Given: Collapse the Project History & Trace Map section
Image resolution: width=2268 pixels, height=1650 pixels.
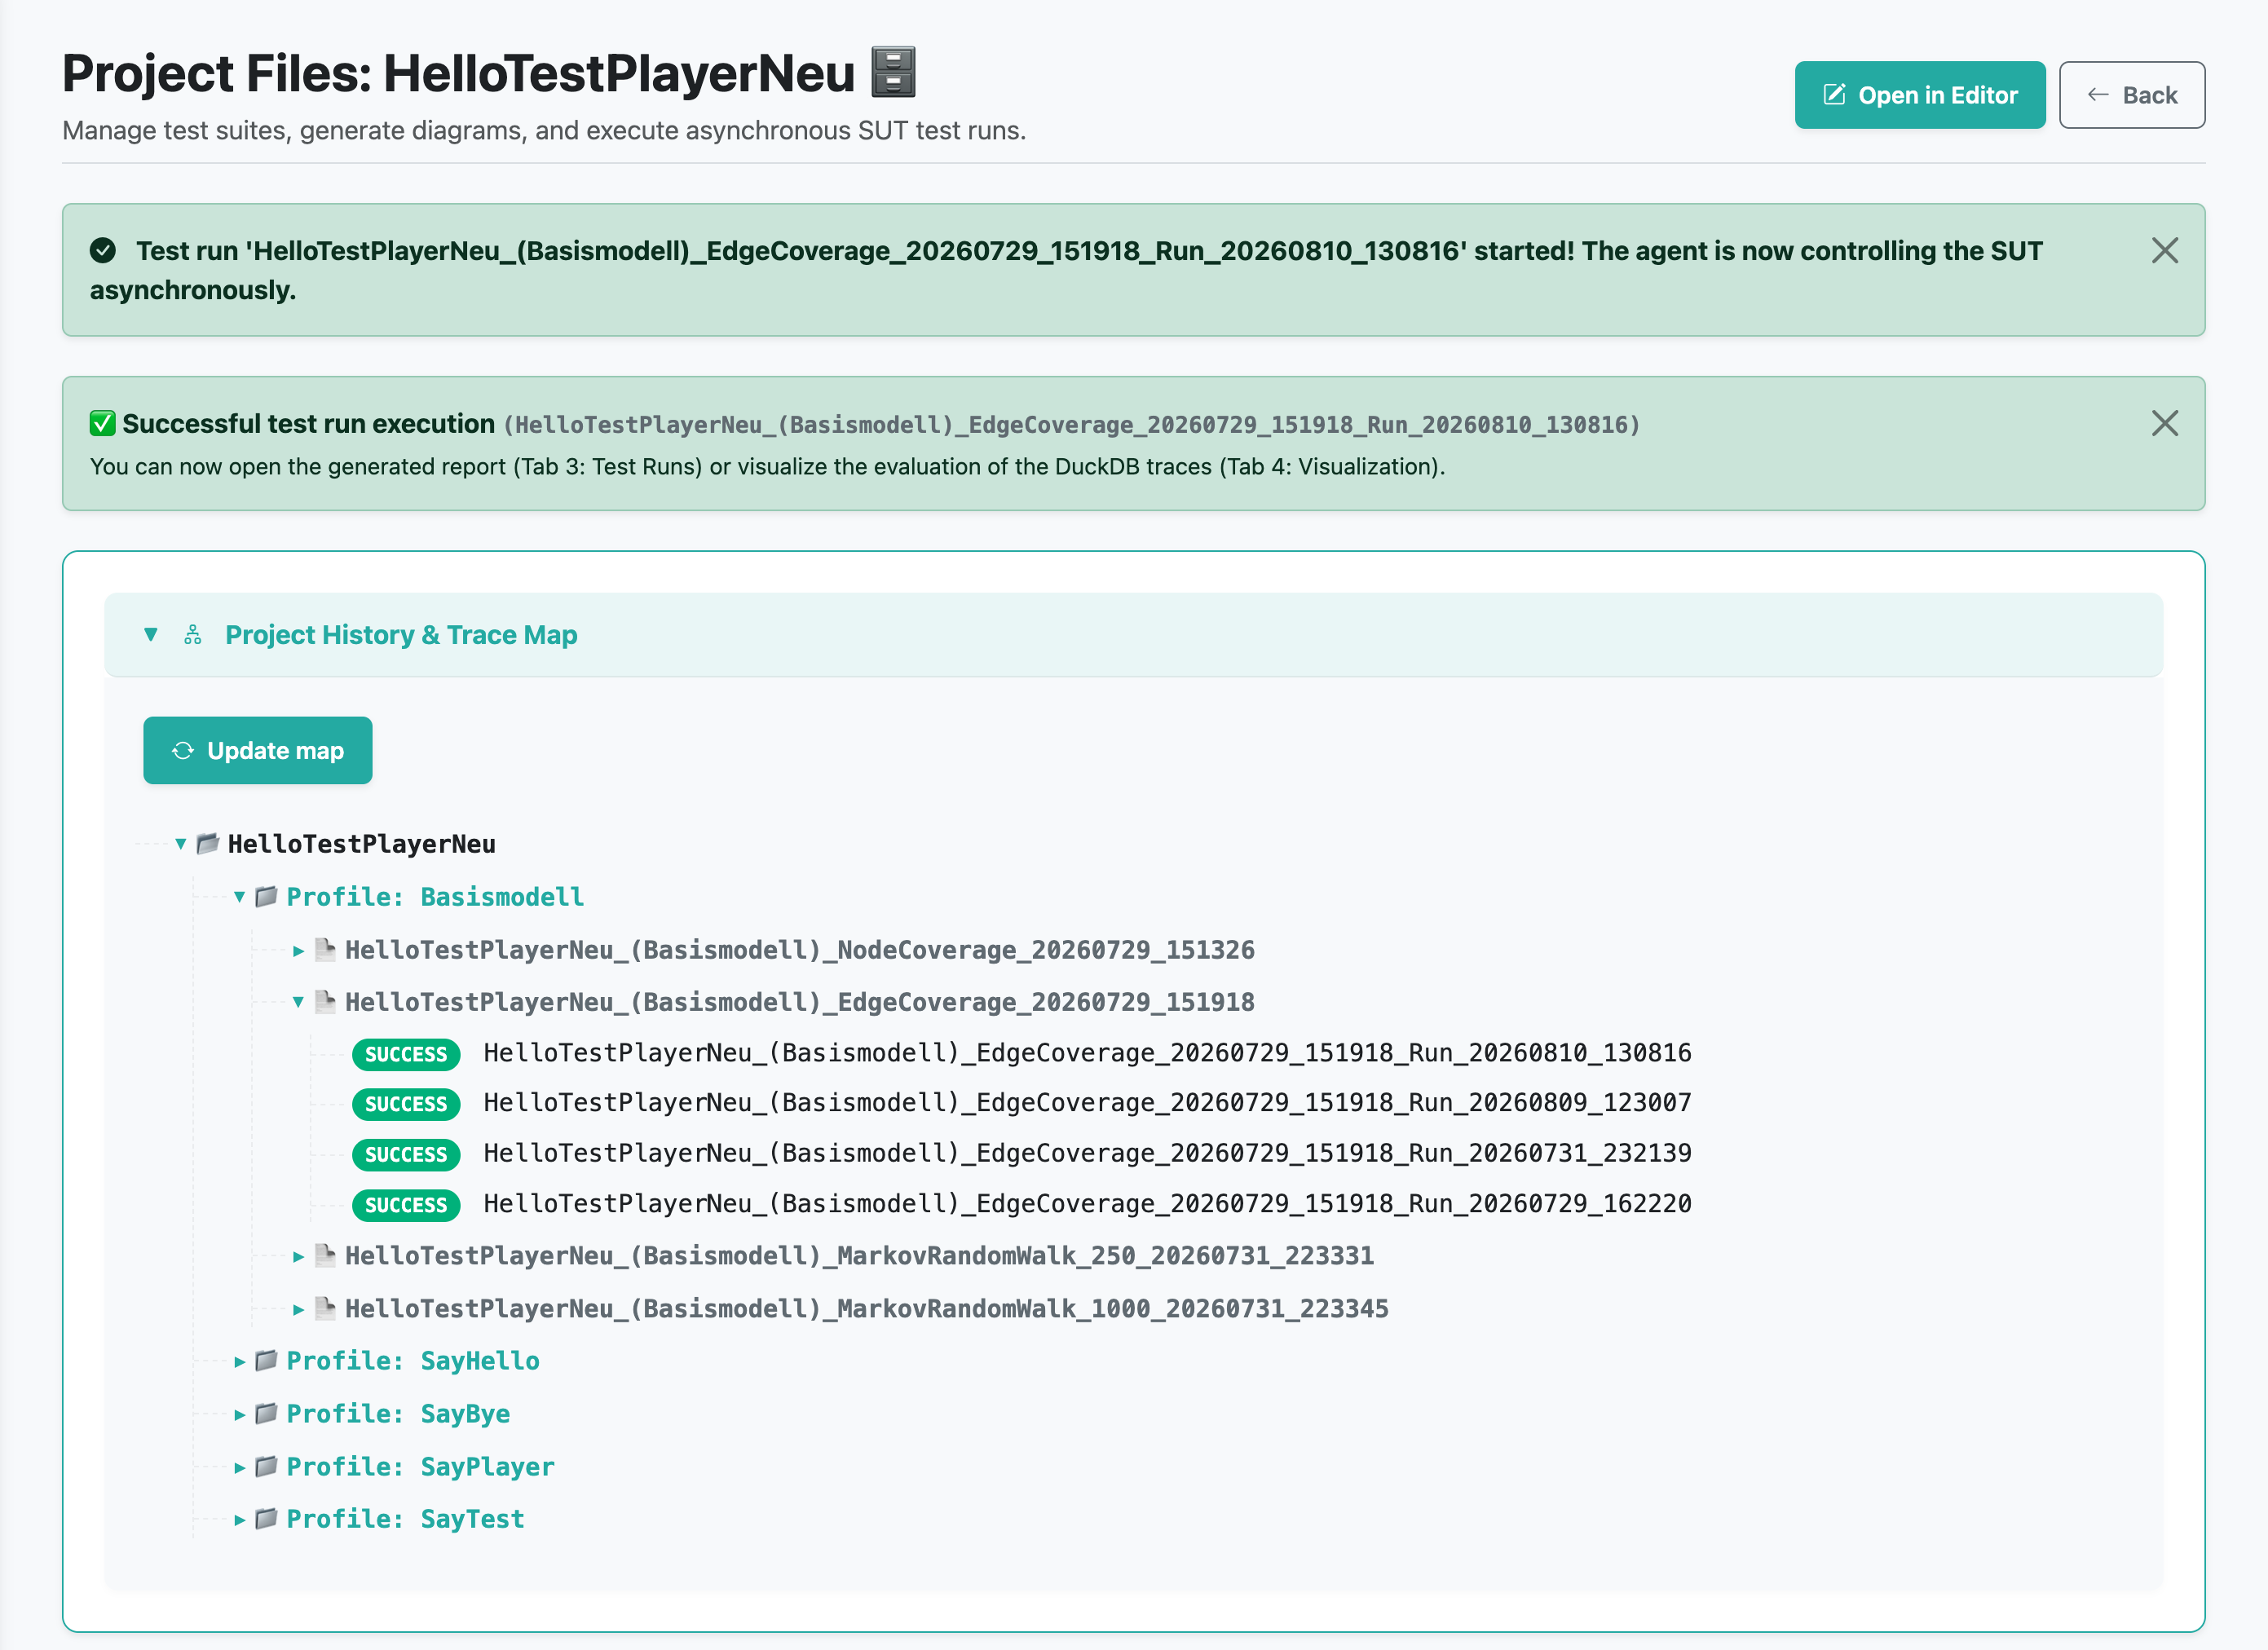Looking at the screenshot, I should pyautogui.click(x=151, y=635).
